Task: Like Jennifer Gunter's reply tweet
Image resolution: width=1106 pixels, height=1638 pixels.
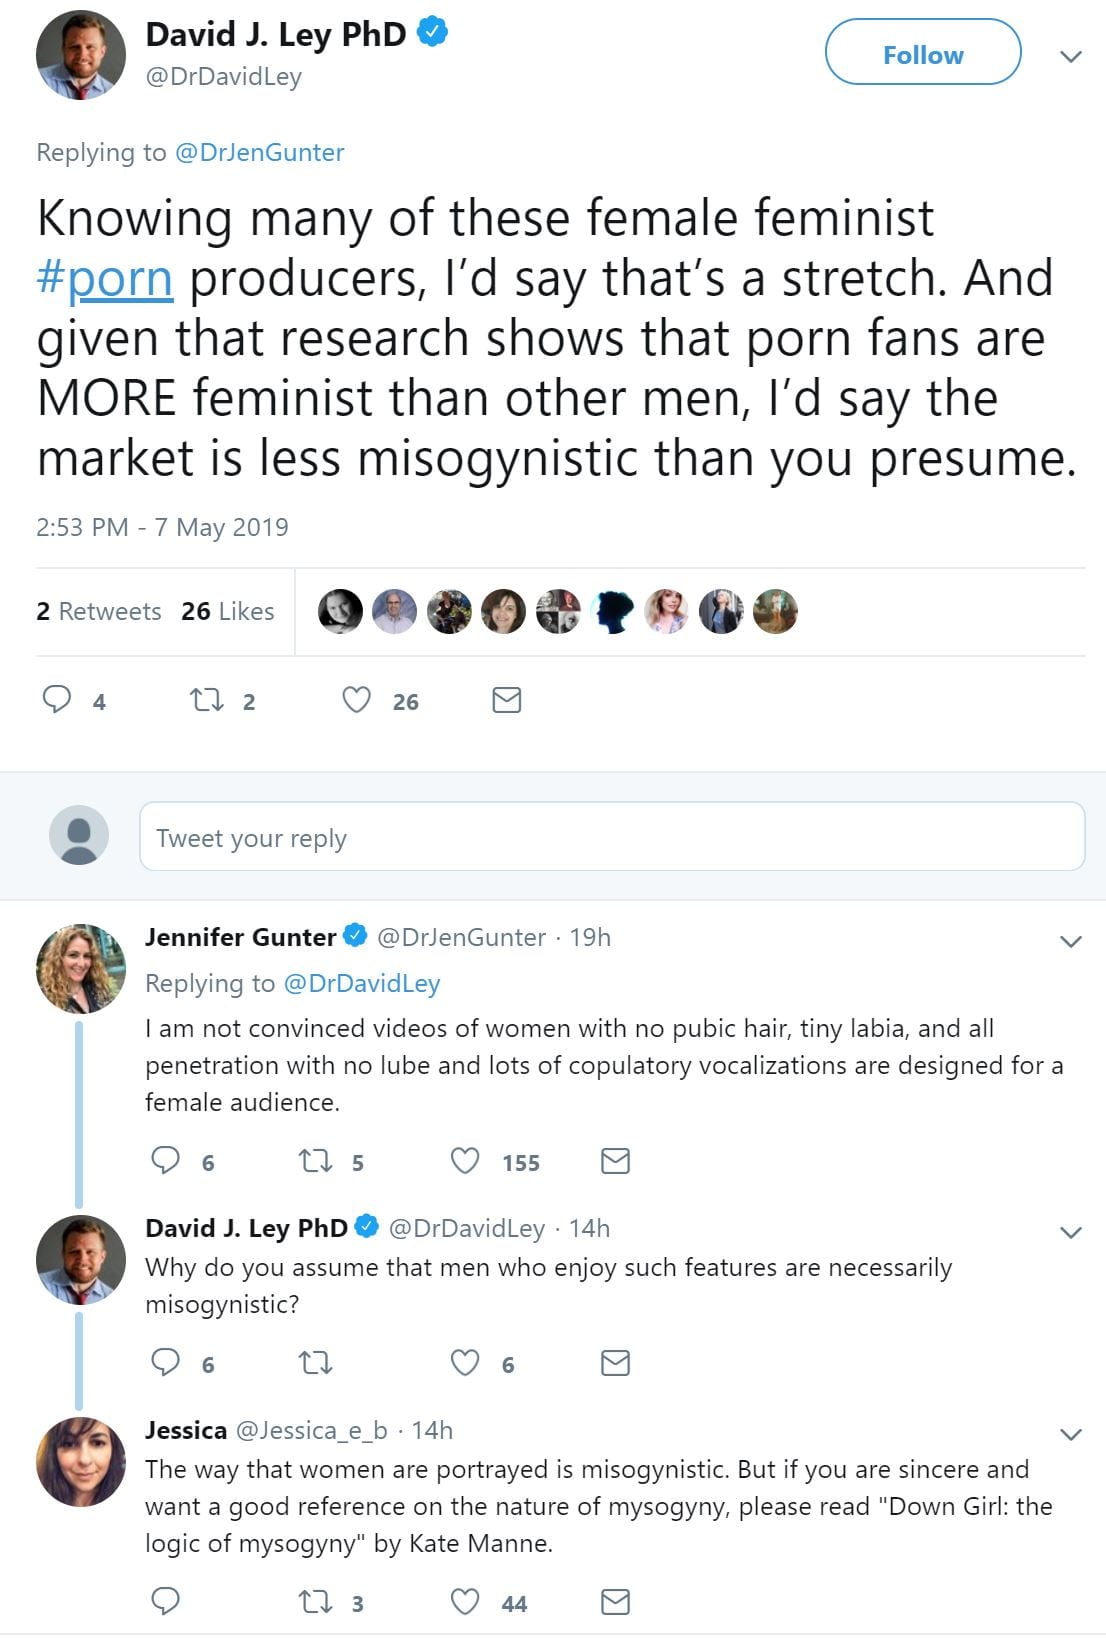Action: pyautogui.click(x=465, y=1161)
